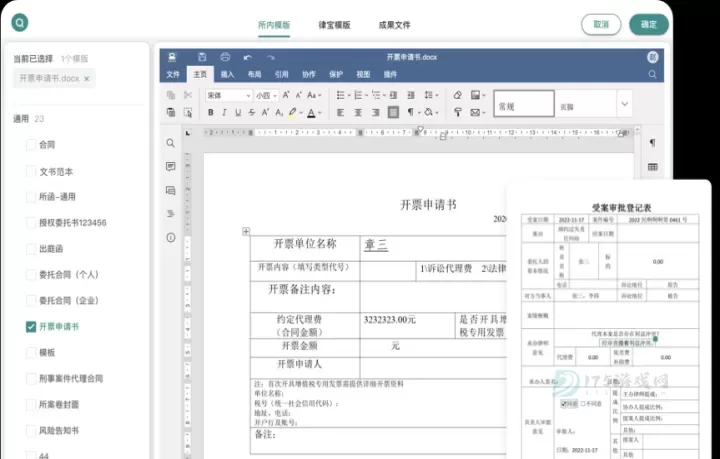Click the user avatar in editor header

click(652, 57)
